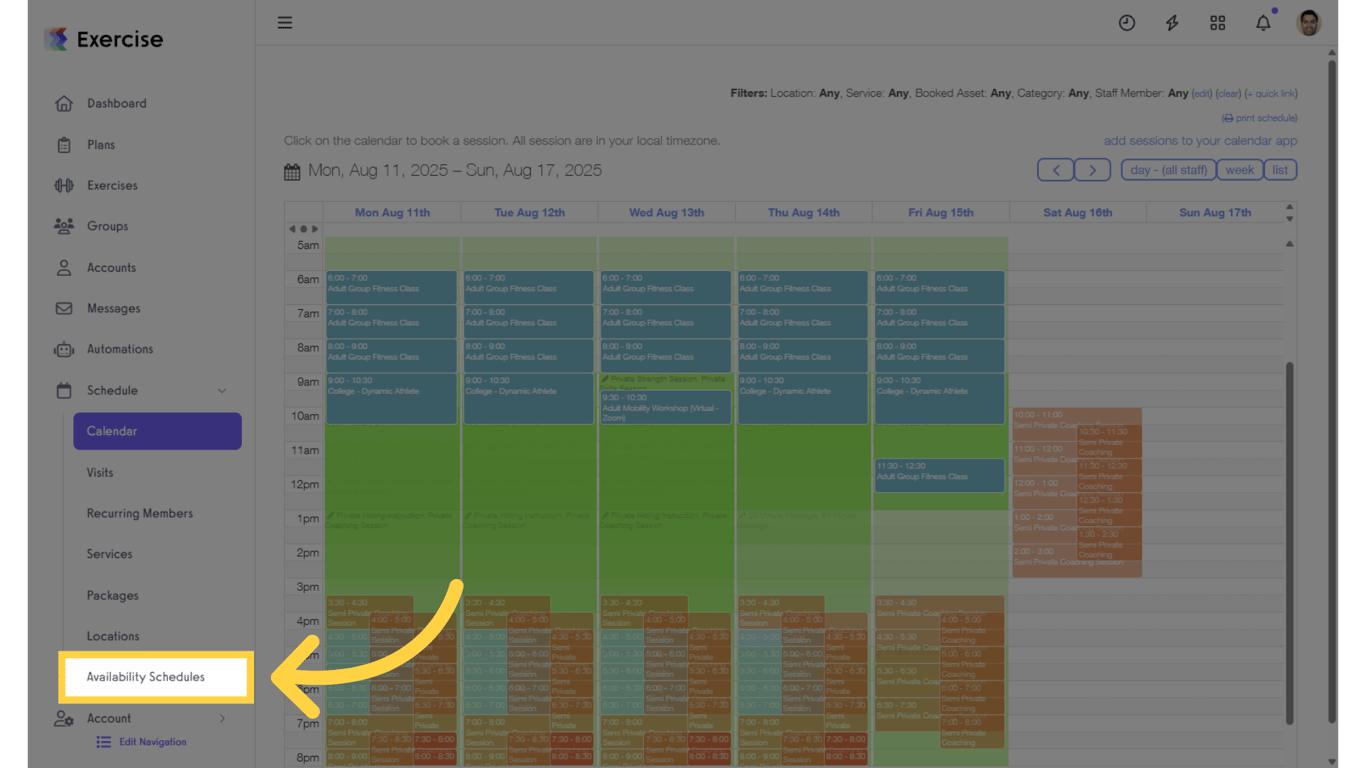The width and height of the screenshot is (1366, 768).
Task: Switch to the day - (all staff) view
Action: [x=1168, y=169]
